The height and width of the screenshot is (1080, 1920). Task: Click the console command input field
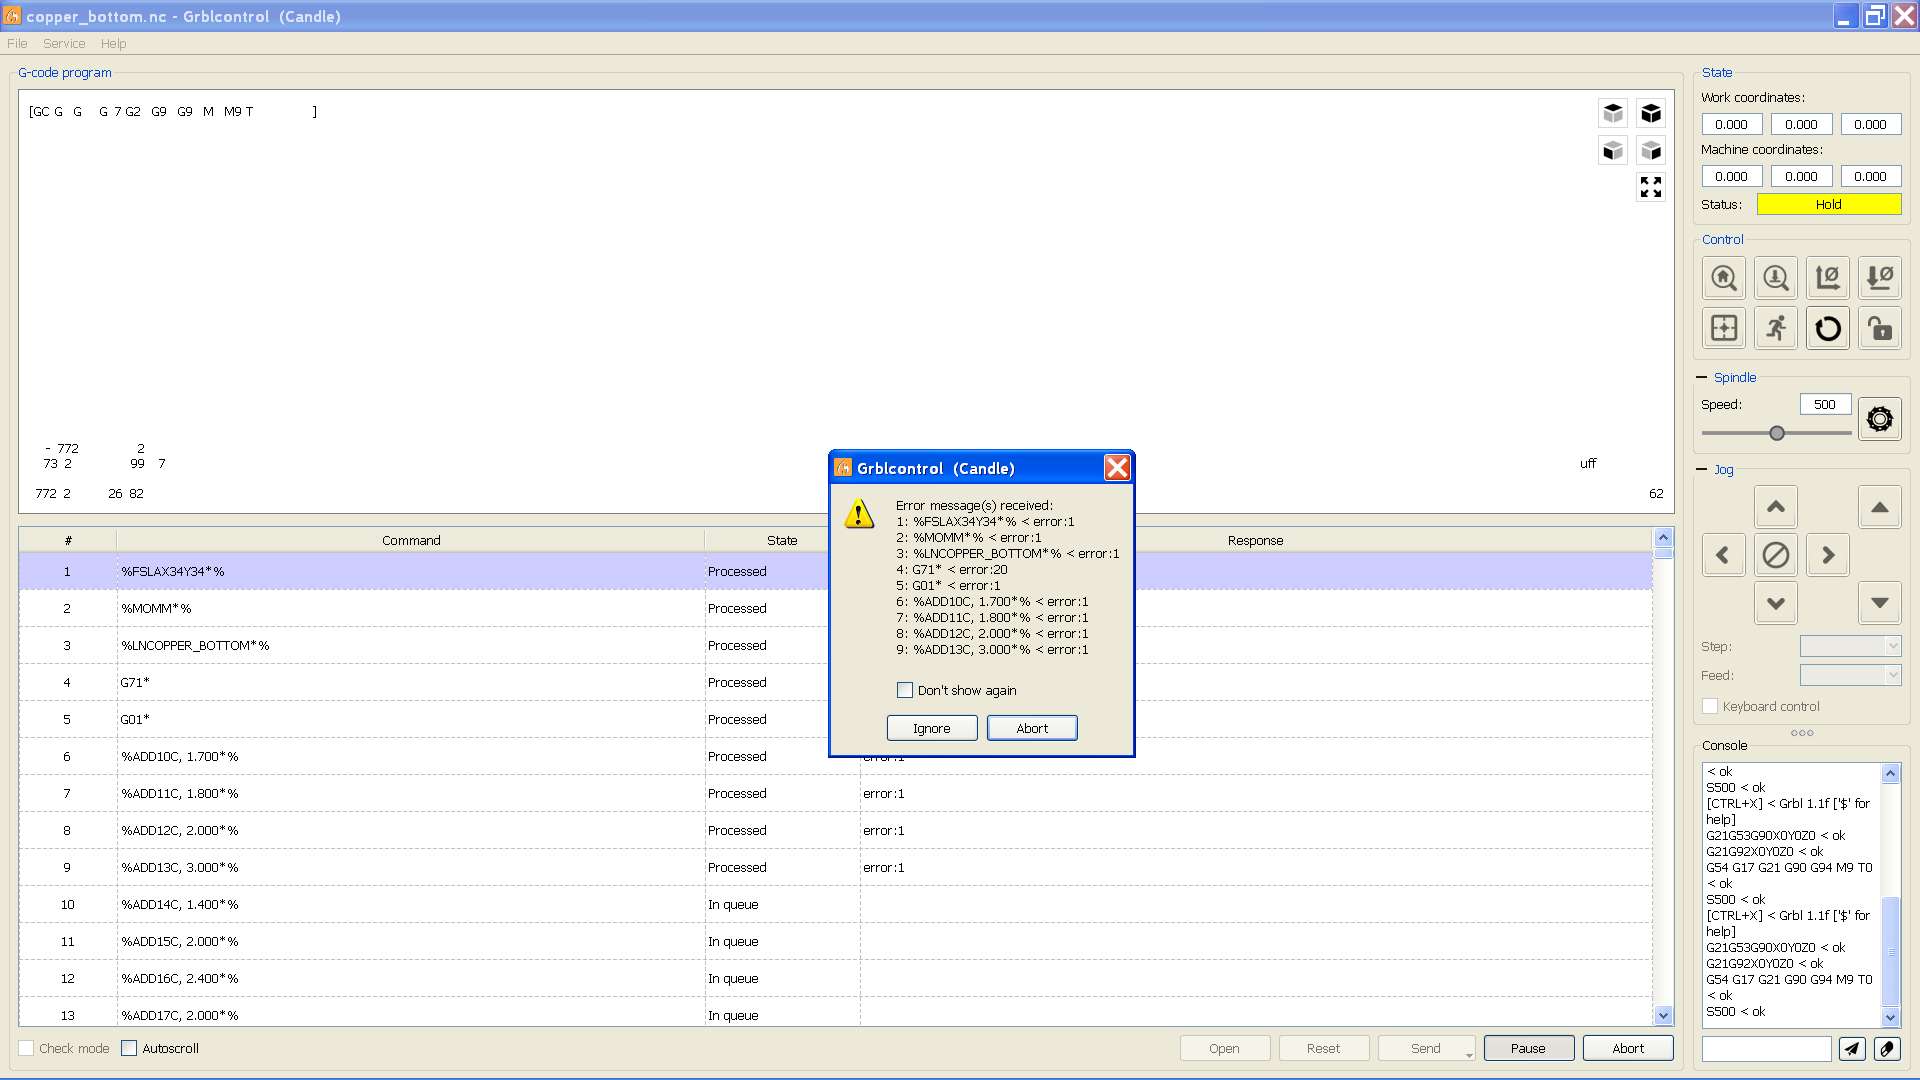(1766, 1048)
